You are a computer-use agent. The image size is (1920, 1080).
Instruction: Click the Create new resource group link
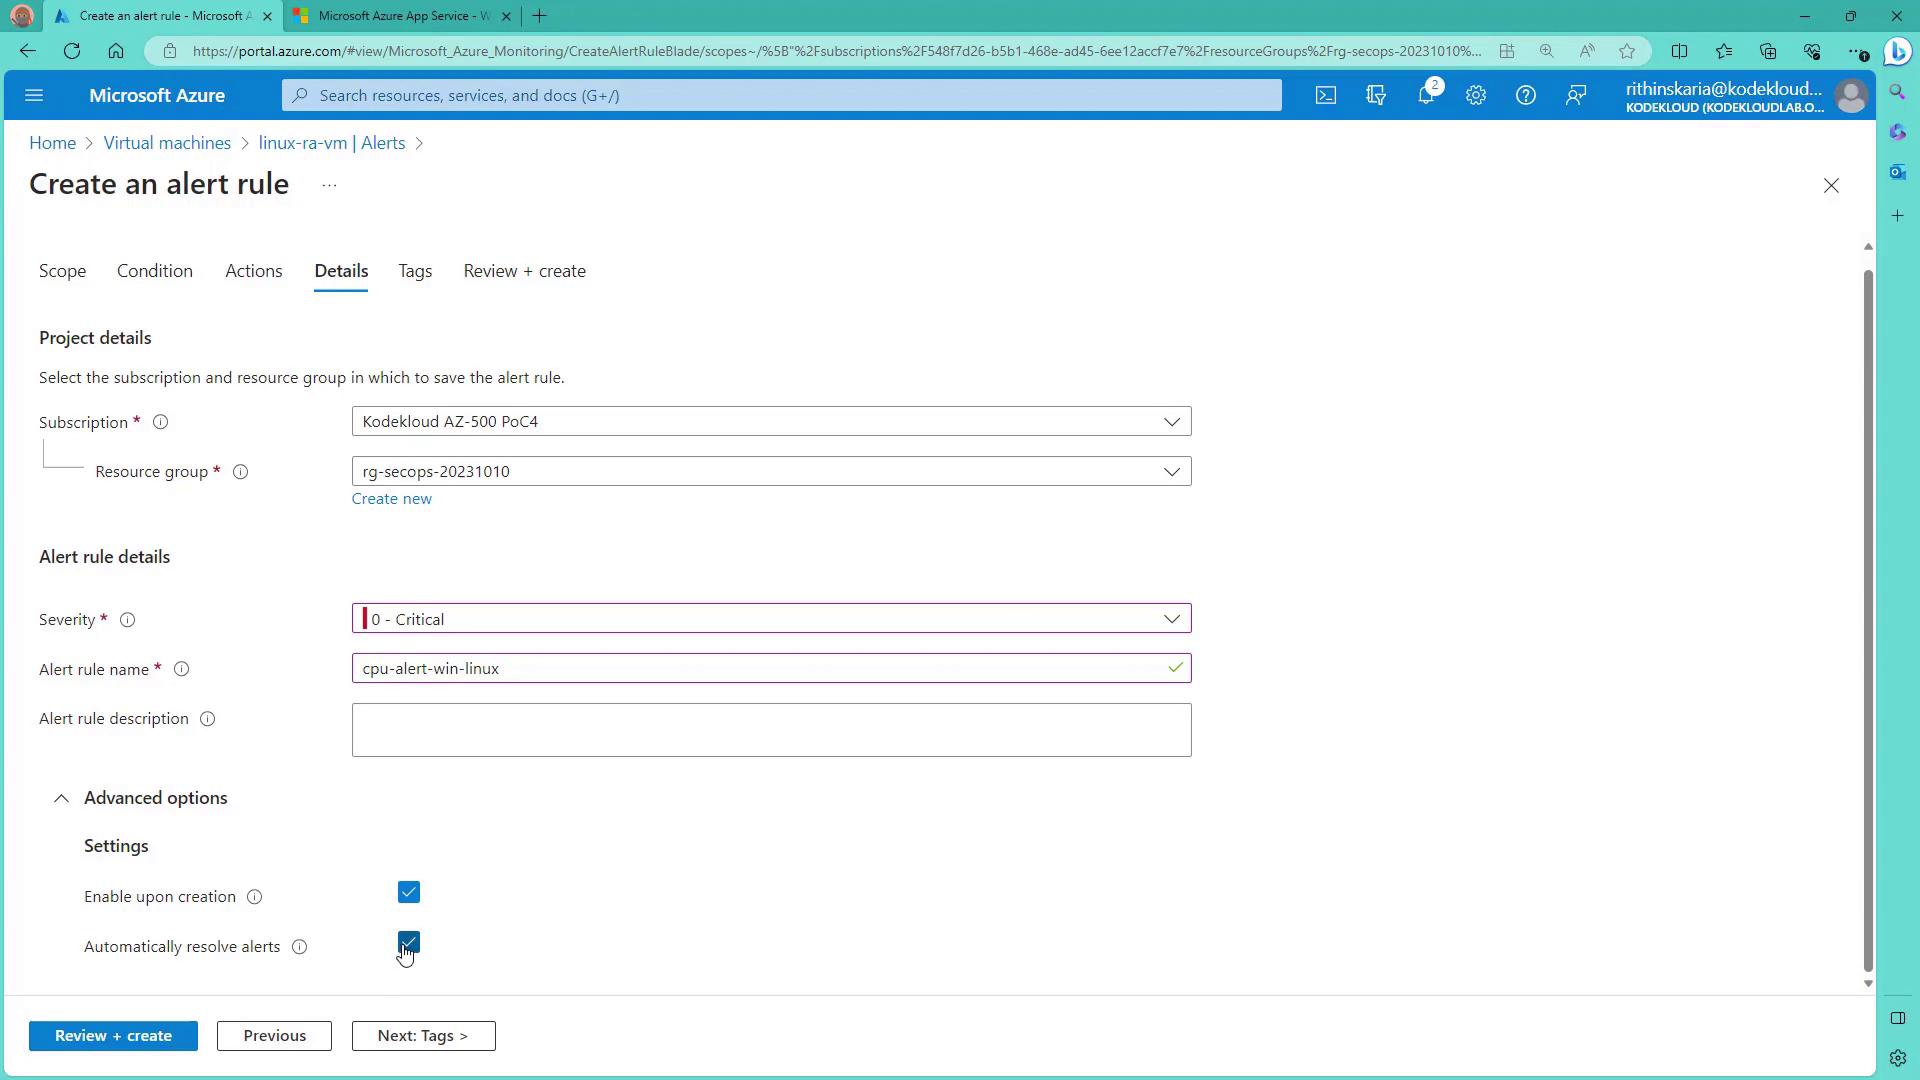391,499
